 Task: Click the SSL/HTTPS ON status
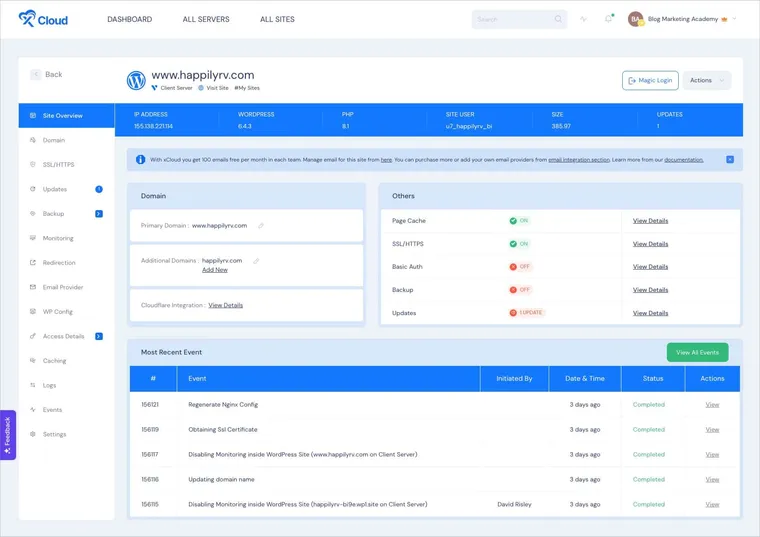pos(519,244)
